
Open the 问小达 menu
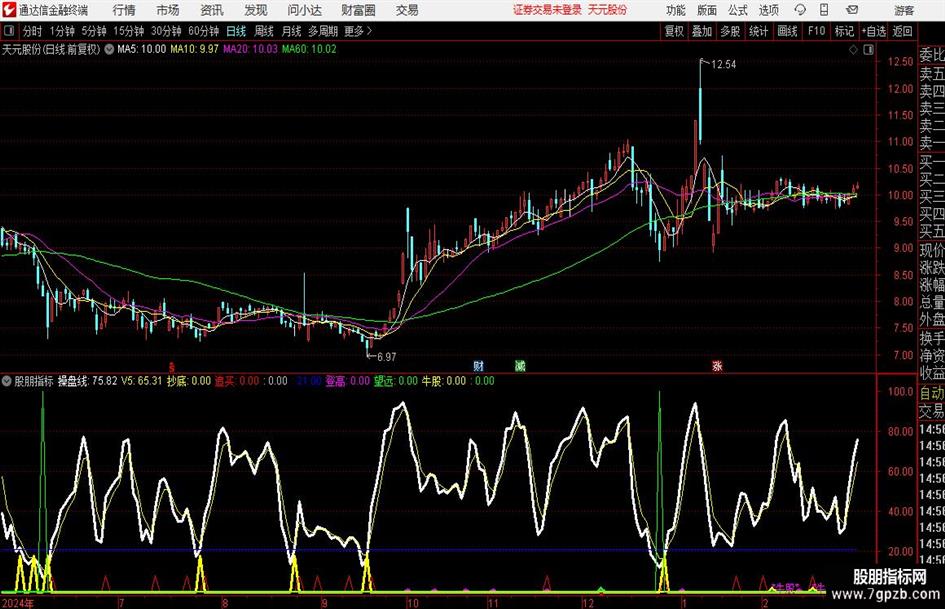pyautogui.click(x=305, y=10)
